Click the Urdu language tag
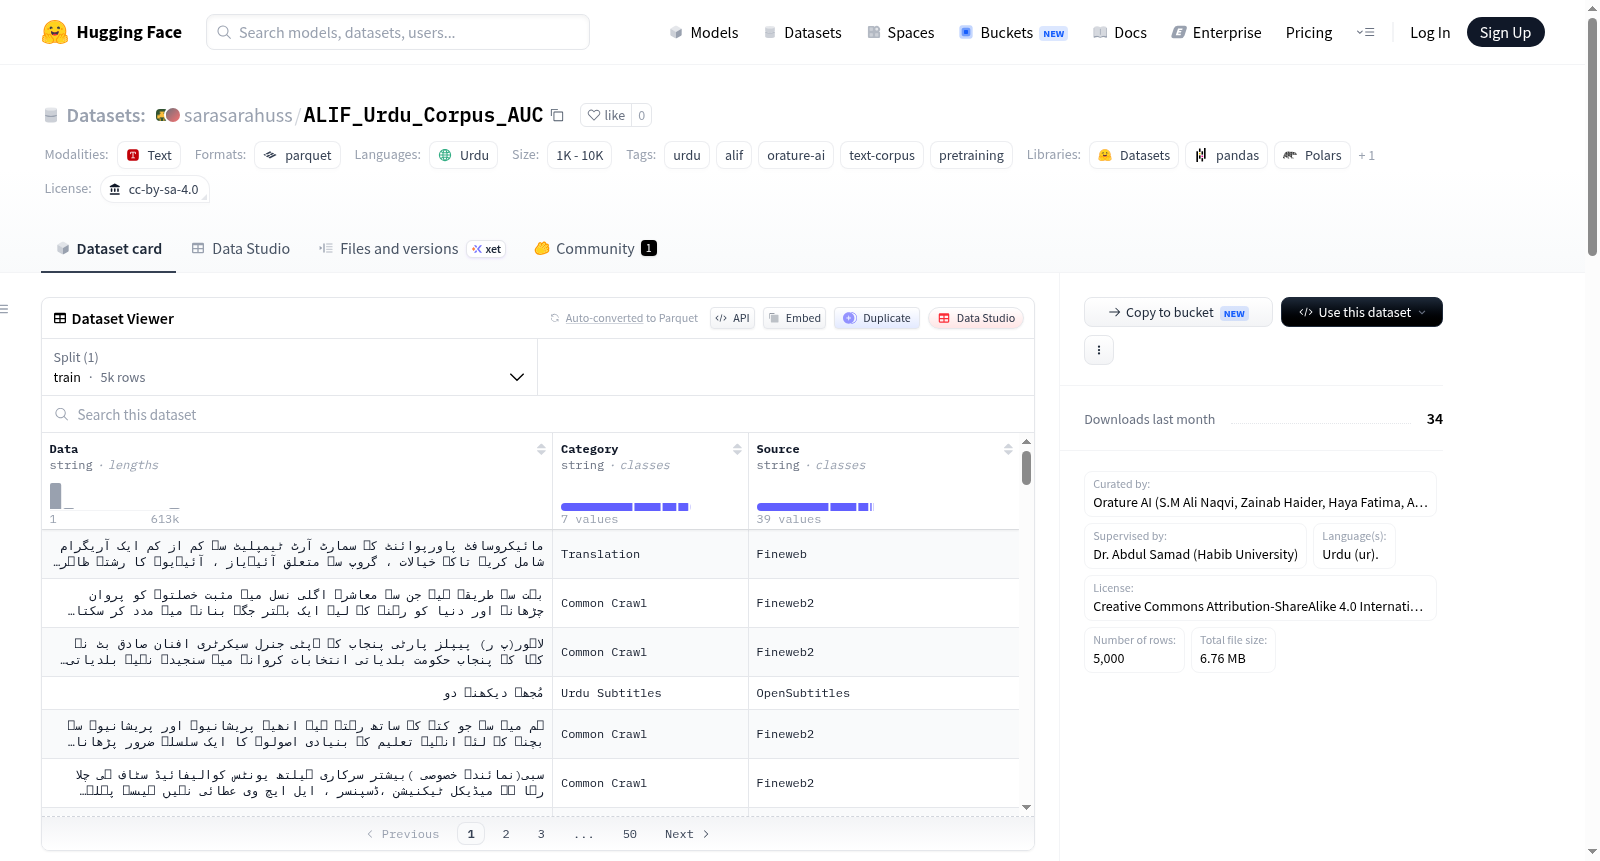Viewport: 1600px width, 861px height. [x=464, y=155]
